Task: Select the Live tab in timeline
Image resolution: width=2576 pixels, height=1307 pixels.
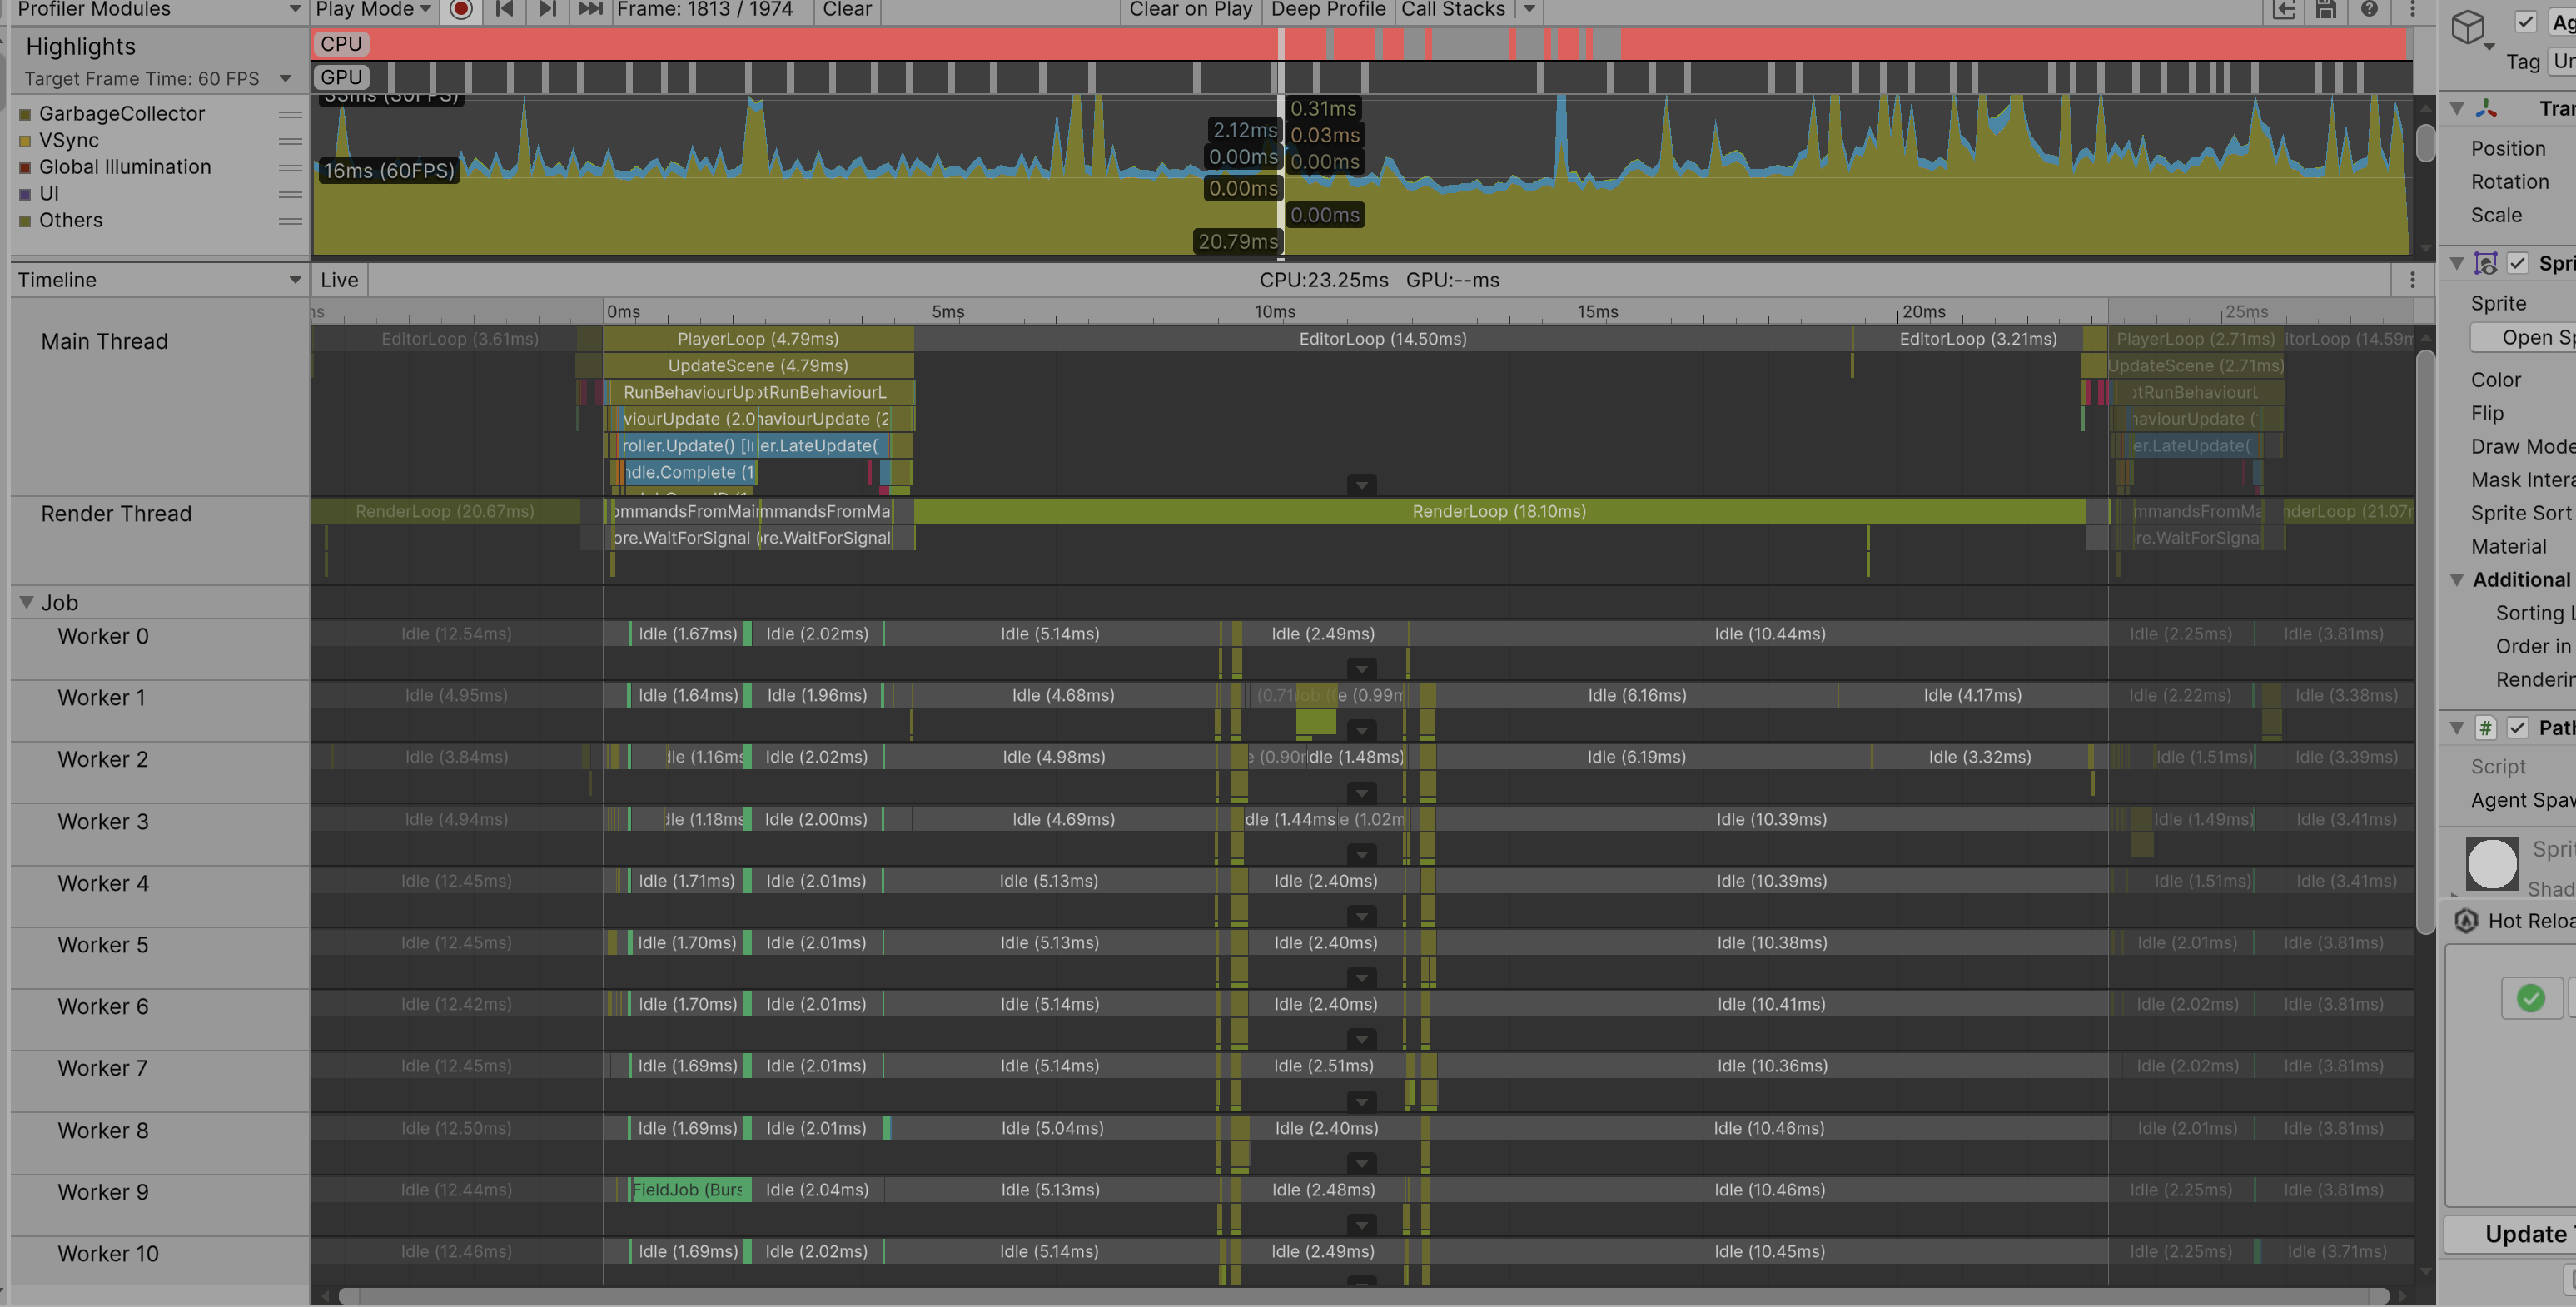Action: pyautogui.click(x=339, y=280)
